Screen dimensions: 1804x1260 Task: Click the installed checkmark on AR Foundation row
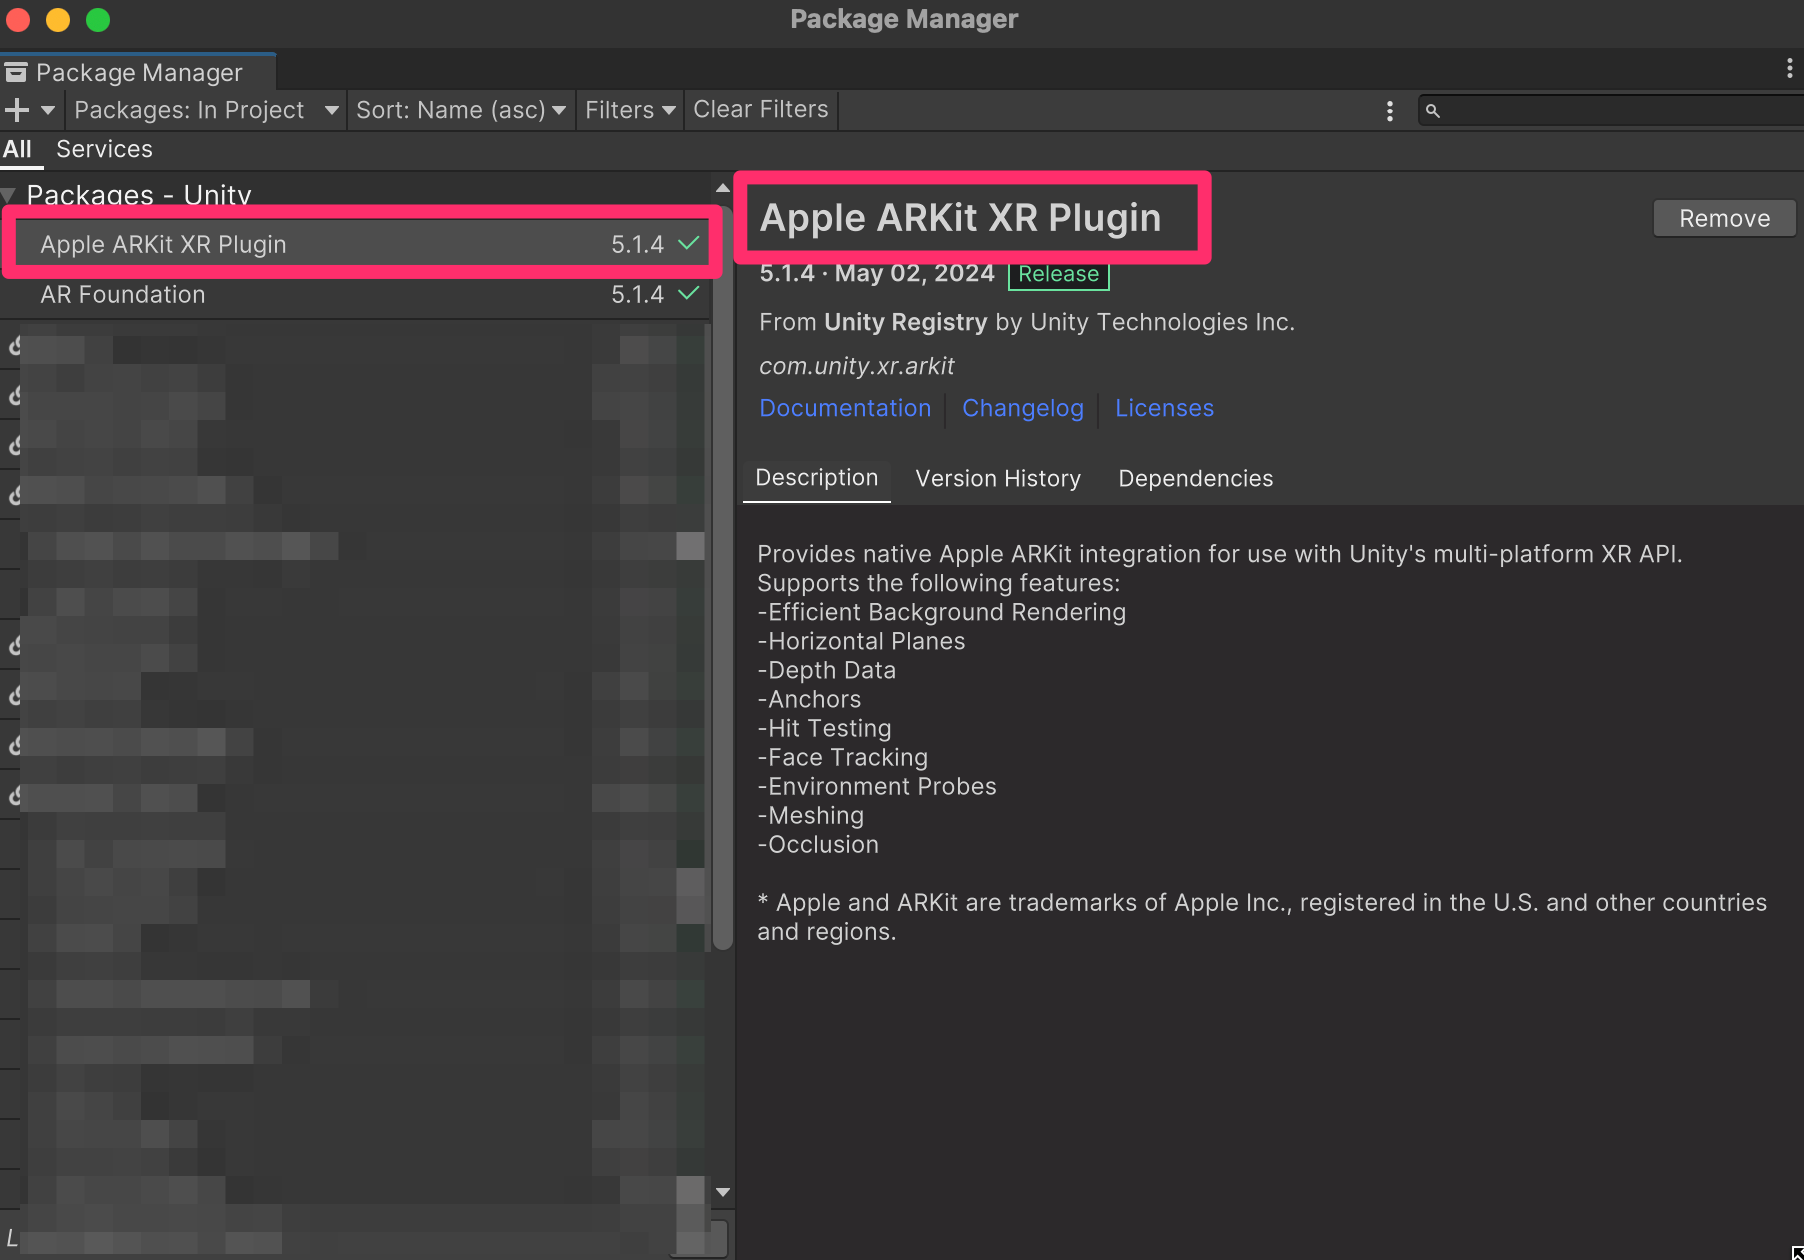689,293
